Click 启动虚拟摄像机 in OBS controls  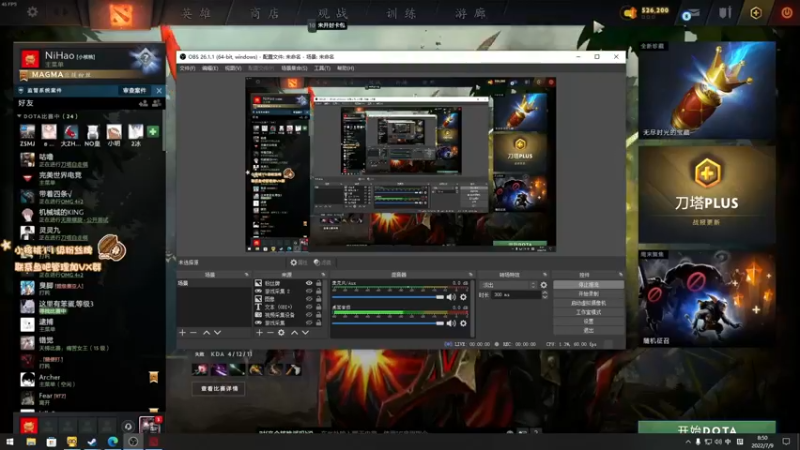pos(588,303)
